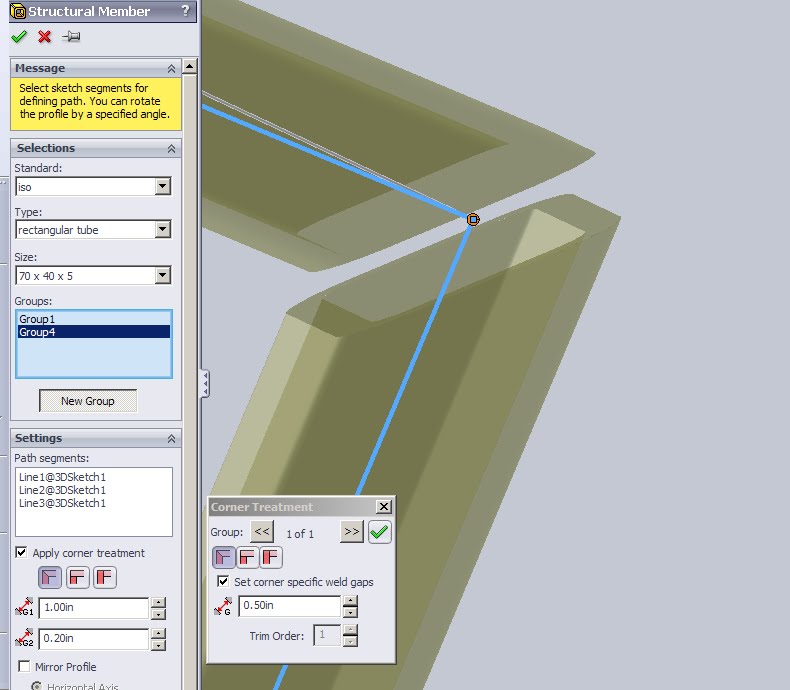Open the Standard dropdown showing iso
Image resolution: width=790 pixels, height=690 pixels.
162,186
